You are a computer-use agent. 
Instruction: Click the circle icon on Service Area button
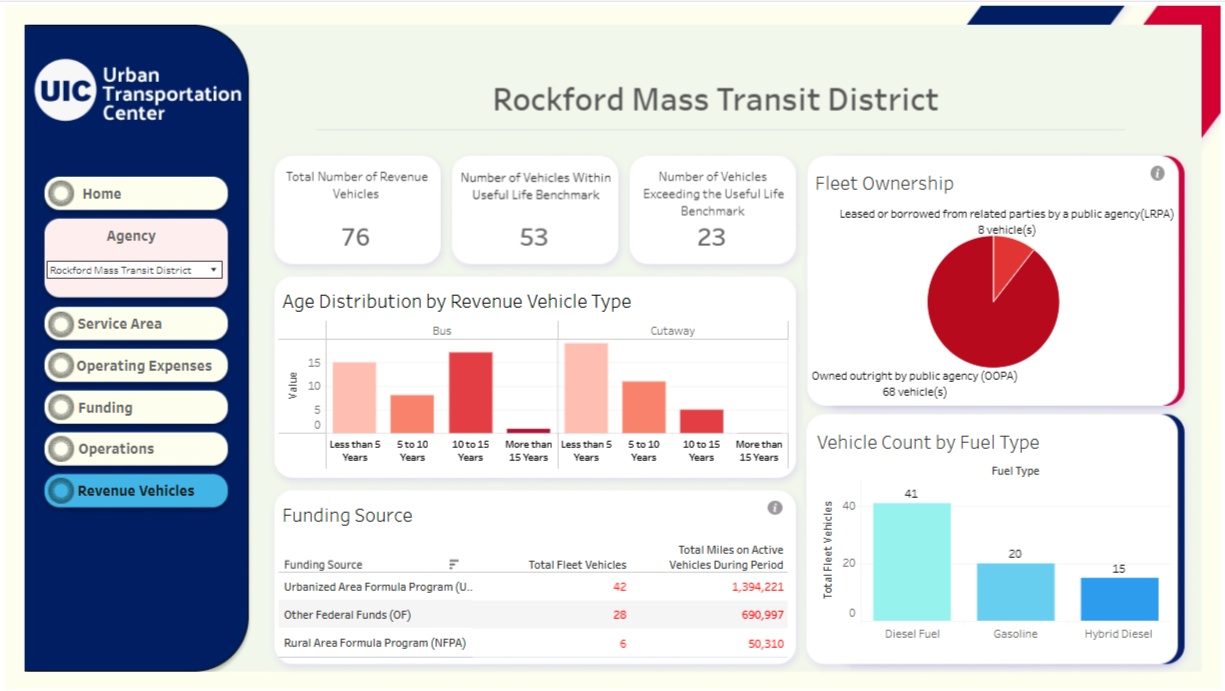pyautogui.click(x=62, y=324)
